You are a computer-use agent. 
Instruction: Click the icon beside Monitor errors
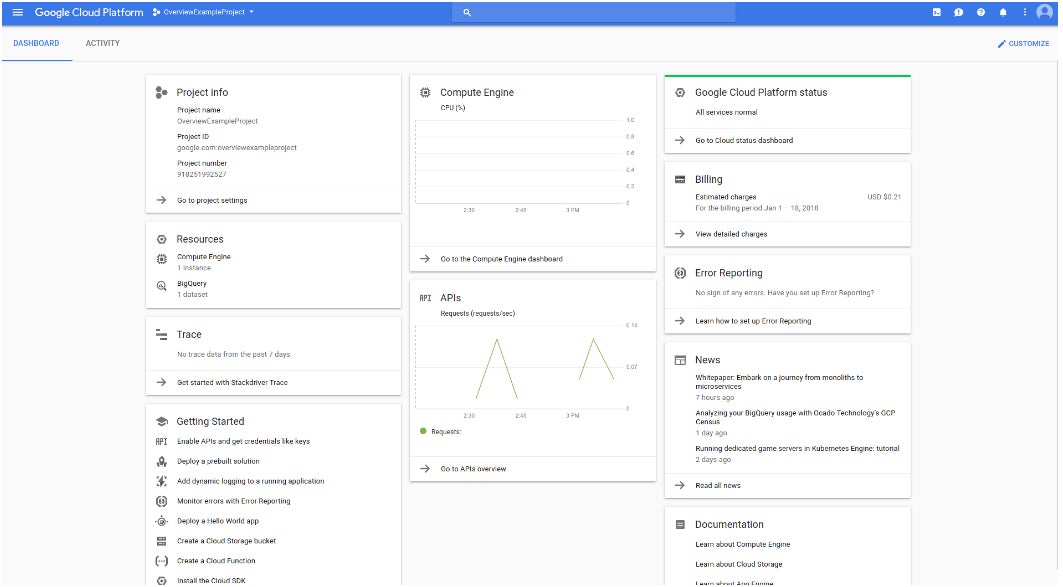click(x=161, y=502)
